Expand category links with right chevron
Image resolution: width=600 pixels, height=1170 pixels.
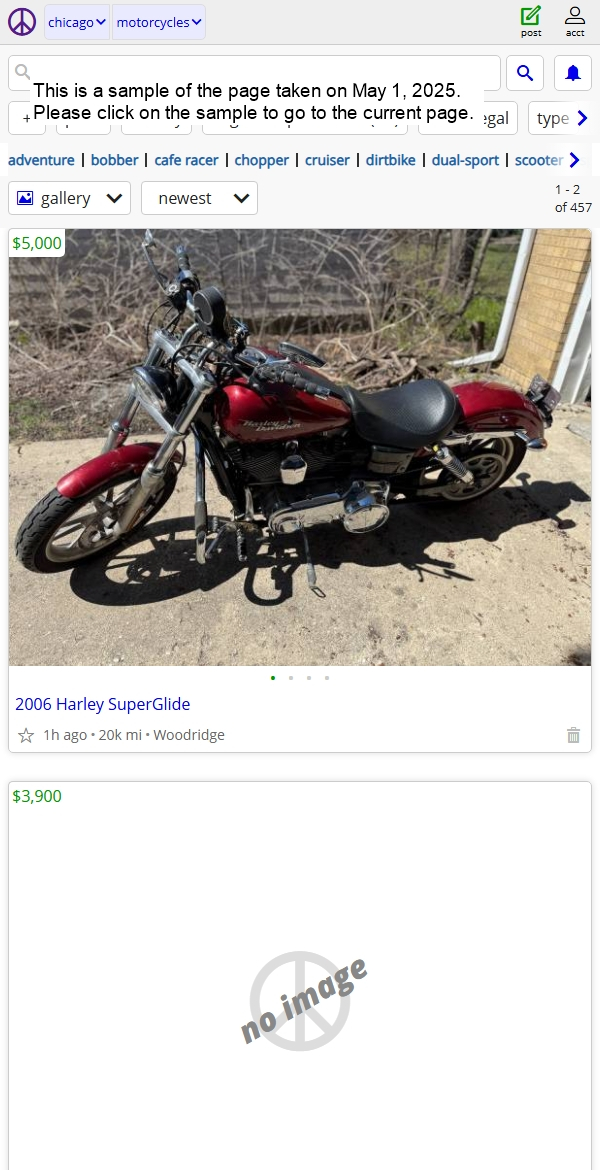click(x=574, y=160)
